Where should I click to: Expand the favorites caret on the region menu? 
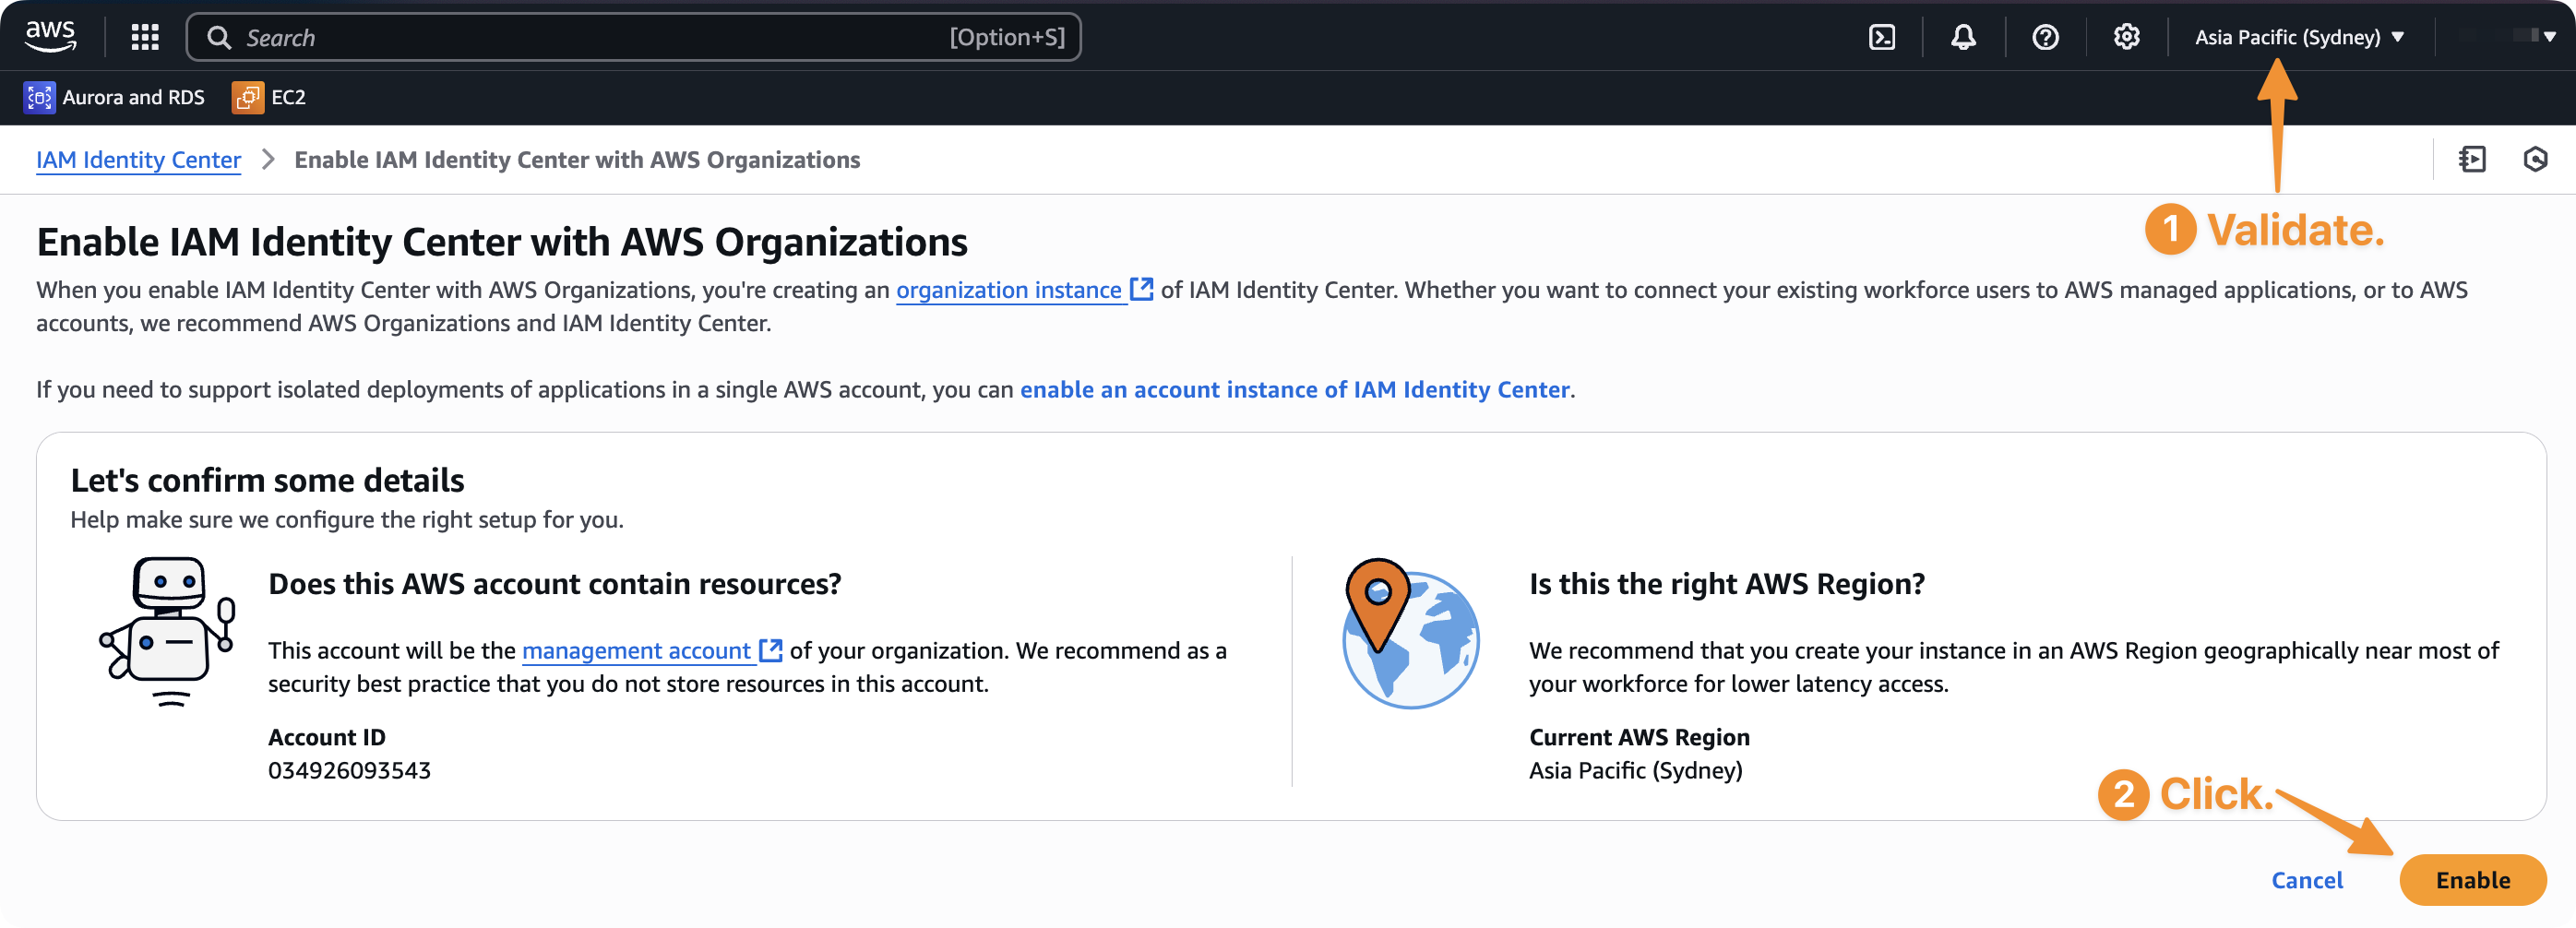click(x=2396, y=37)
